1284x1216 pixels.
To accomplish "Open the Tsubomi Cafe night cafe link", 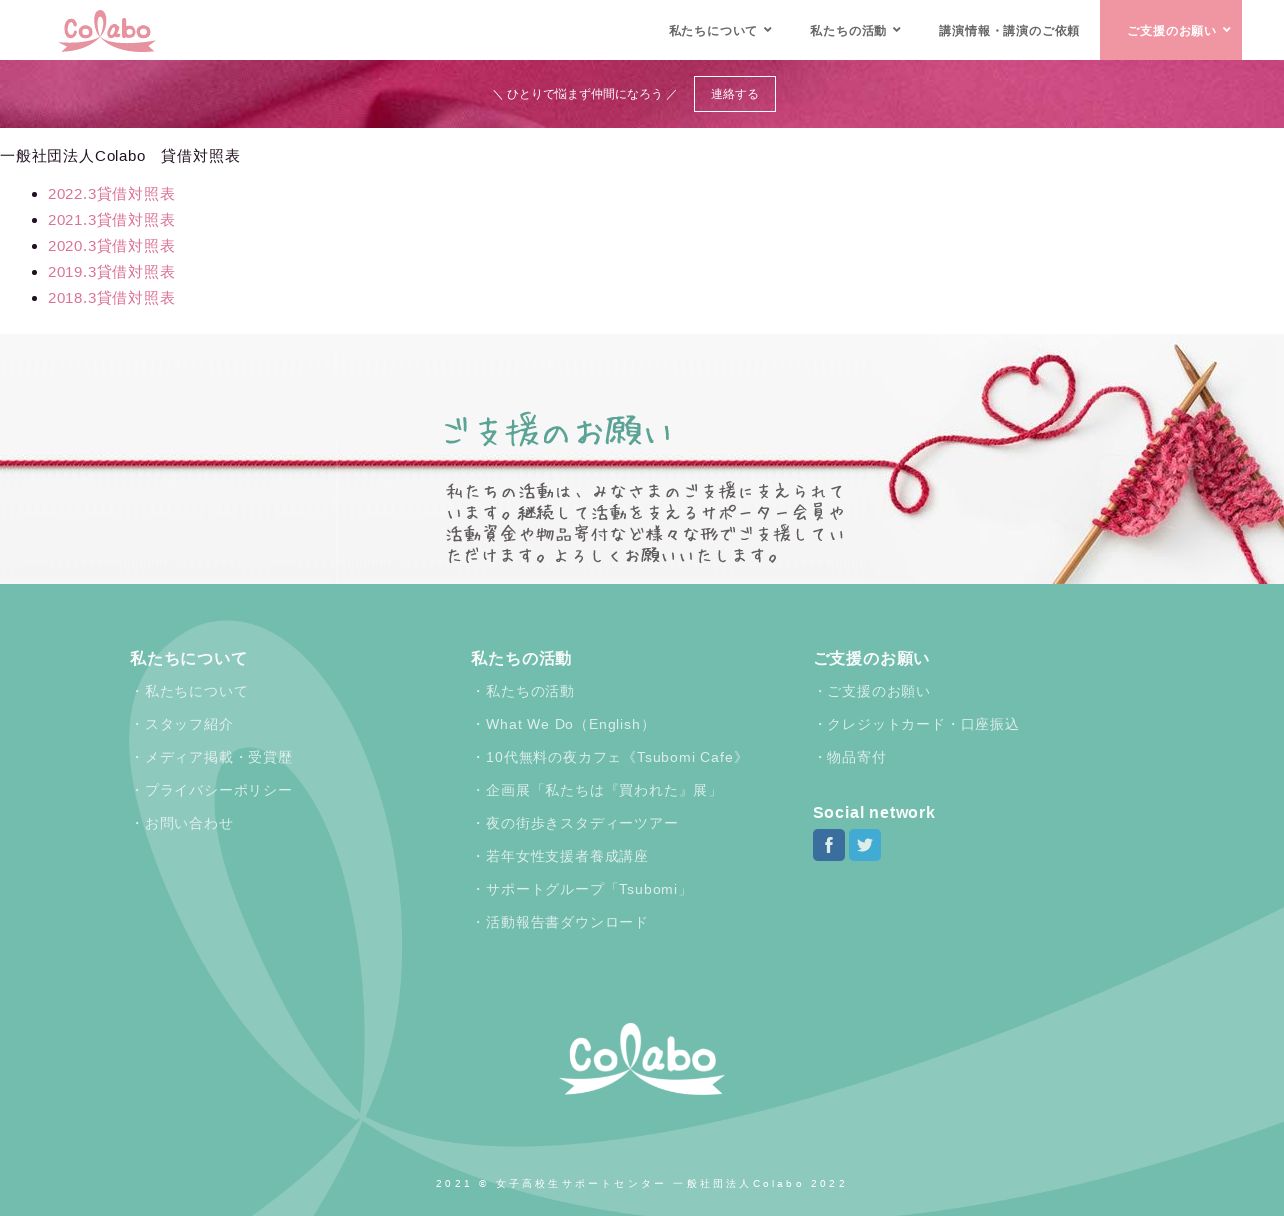I will pos(610,757).
